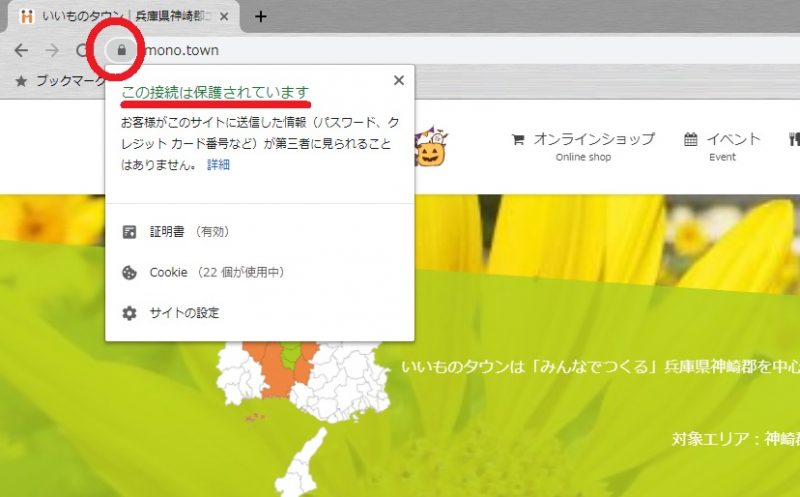Click the address bar URL text
Screen dimensions: 800x497
(x=180, y=50)
